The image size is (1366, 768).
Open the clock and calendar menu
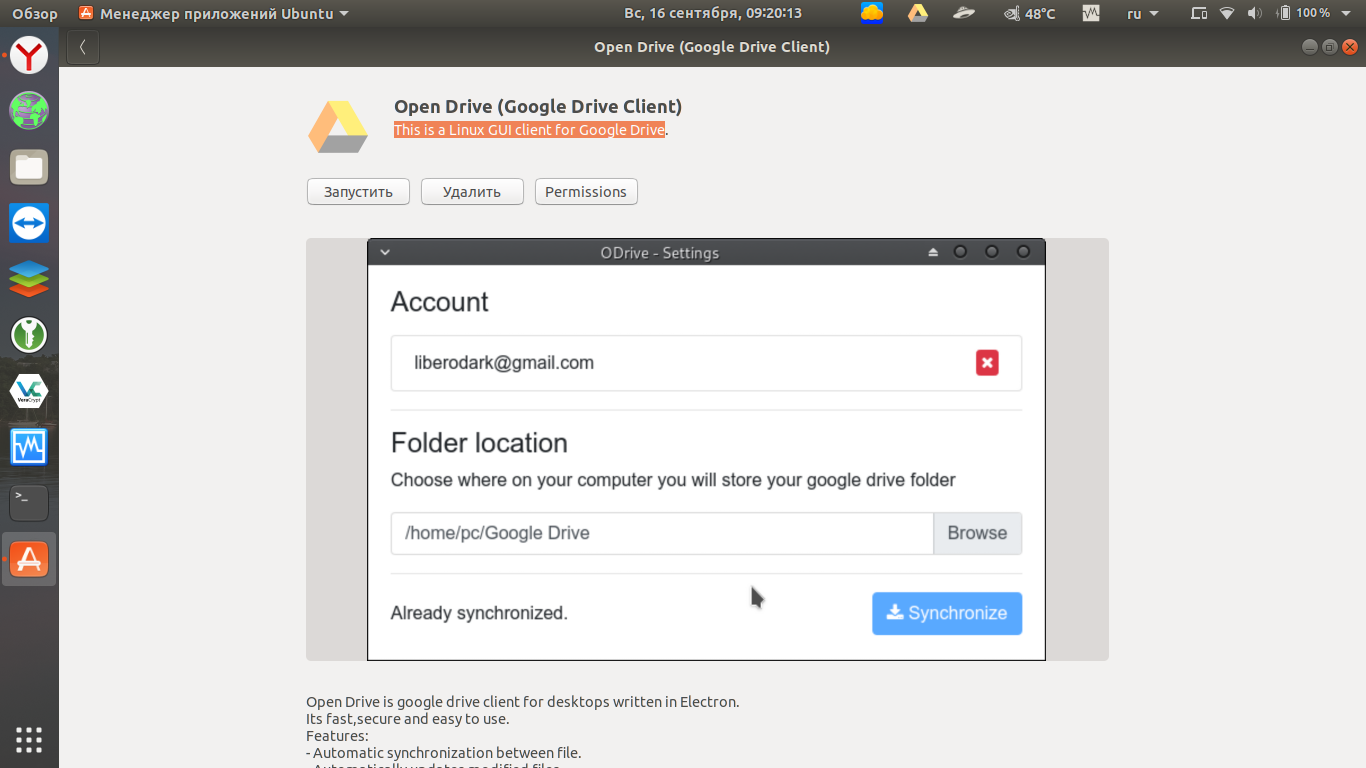713,13
